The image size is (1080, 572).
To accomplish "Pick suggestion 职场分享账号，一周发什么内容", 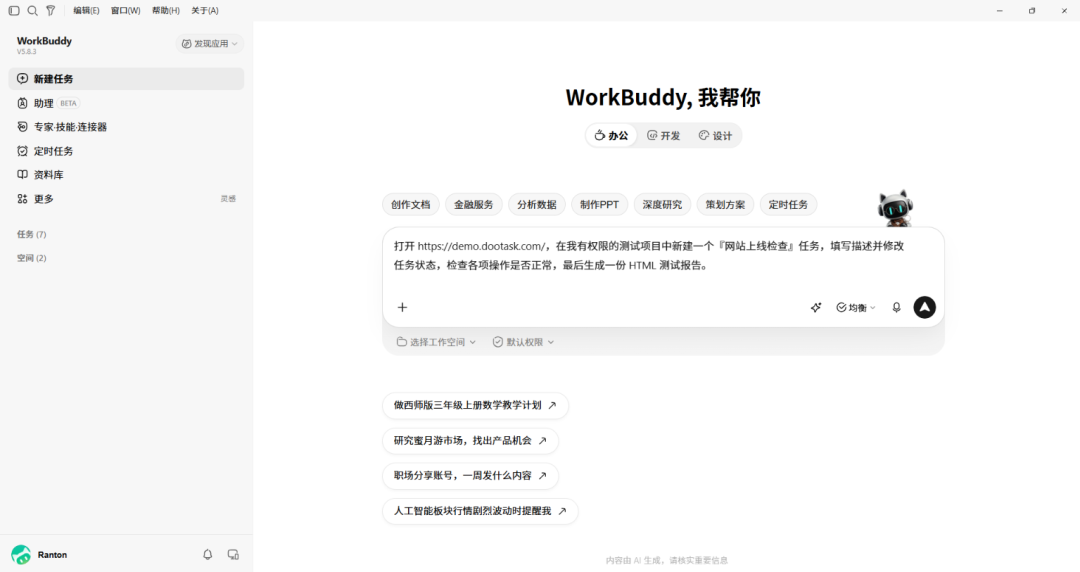I will [x=470, y=476].
